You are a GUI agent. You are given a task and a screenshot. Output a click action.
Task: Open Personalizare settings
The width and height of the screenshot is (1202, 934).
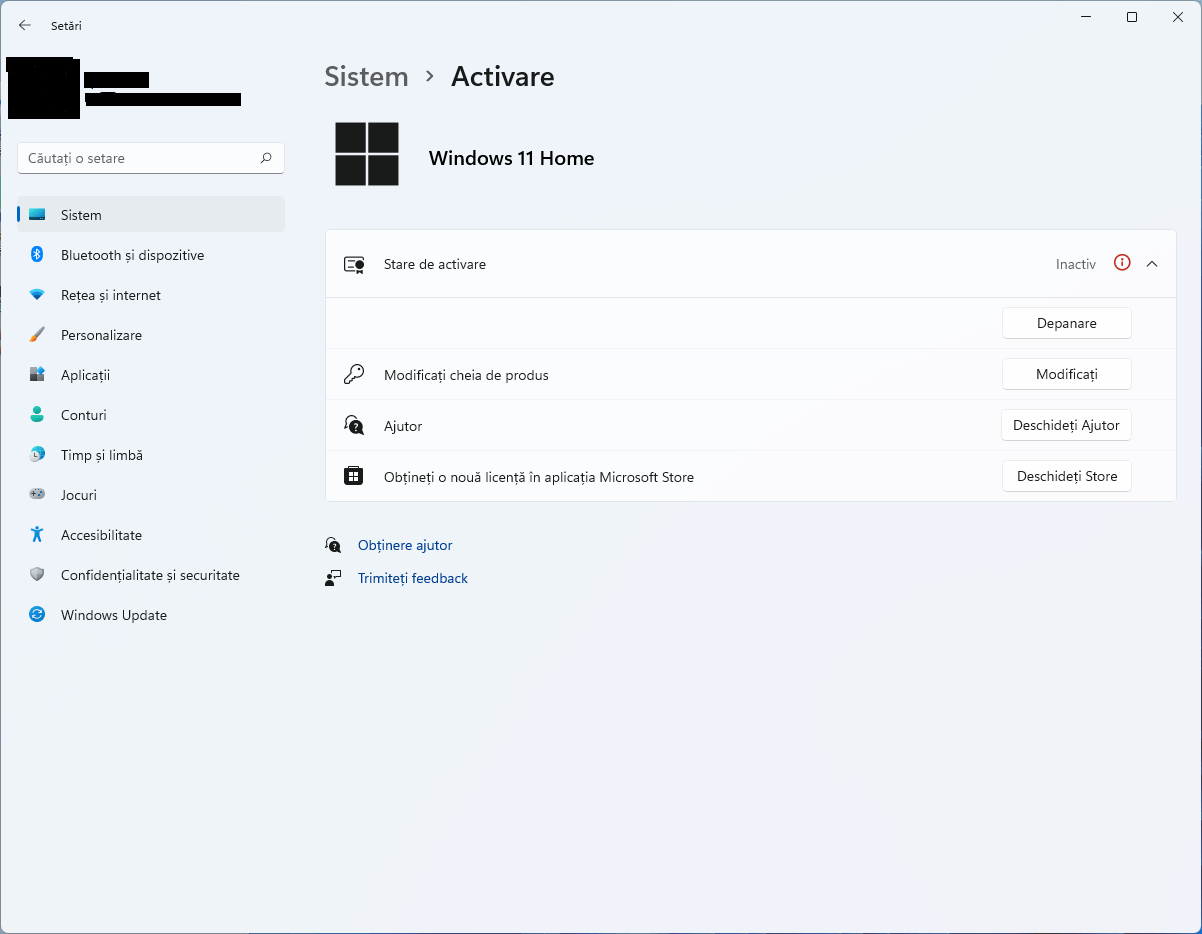point(151,335)
